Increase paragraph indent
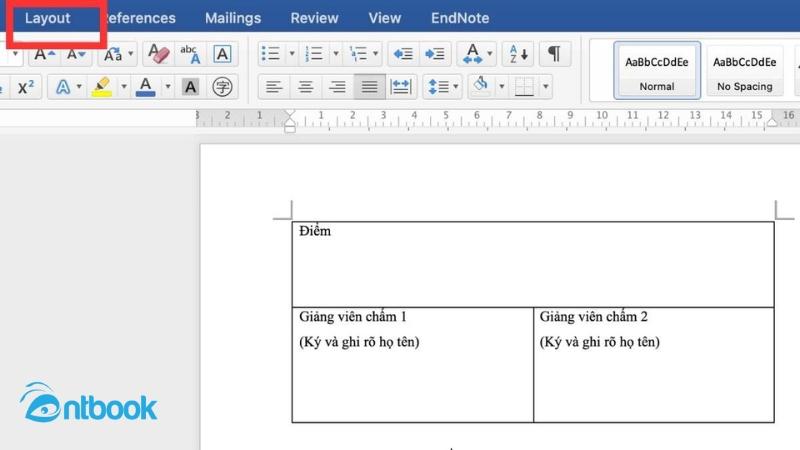Viewport: 800px width, 450px height. click(435, 54)
